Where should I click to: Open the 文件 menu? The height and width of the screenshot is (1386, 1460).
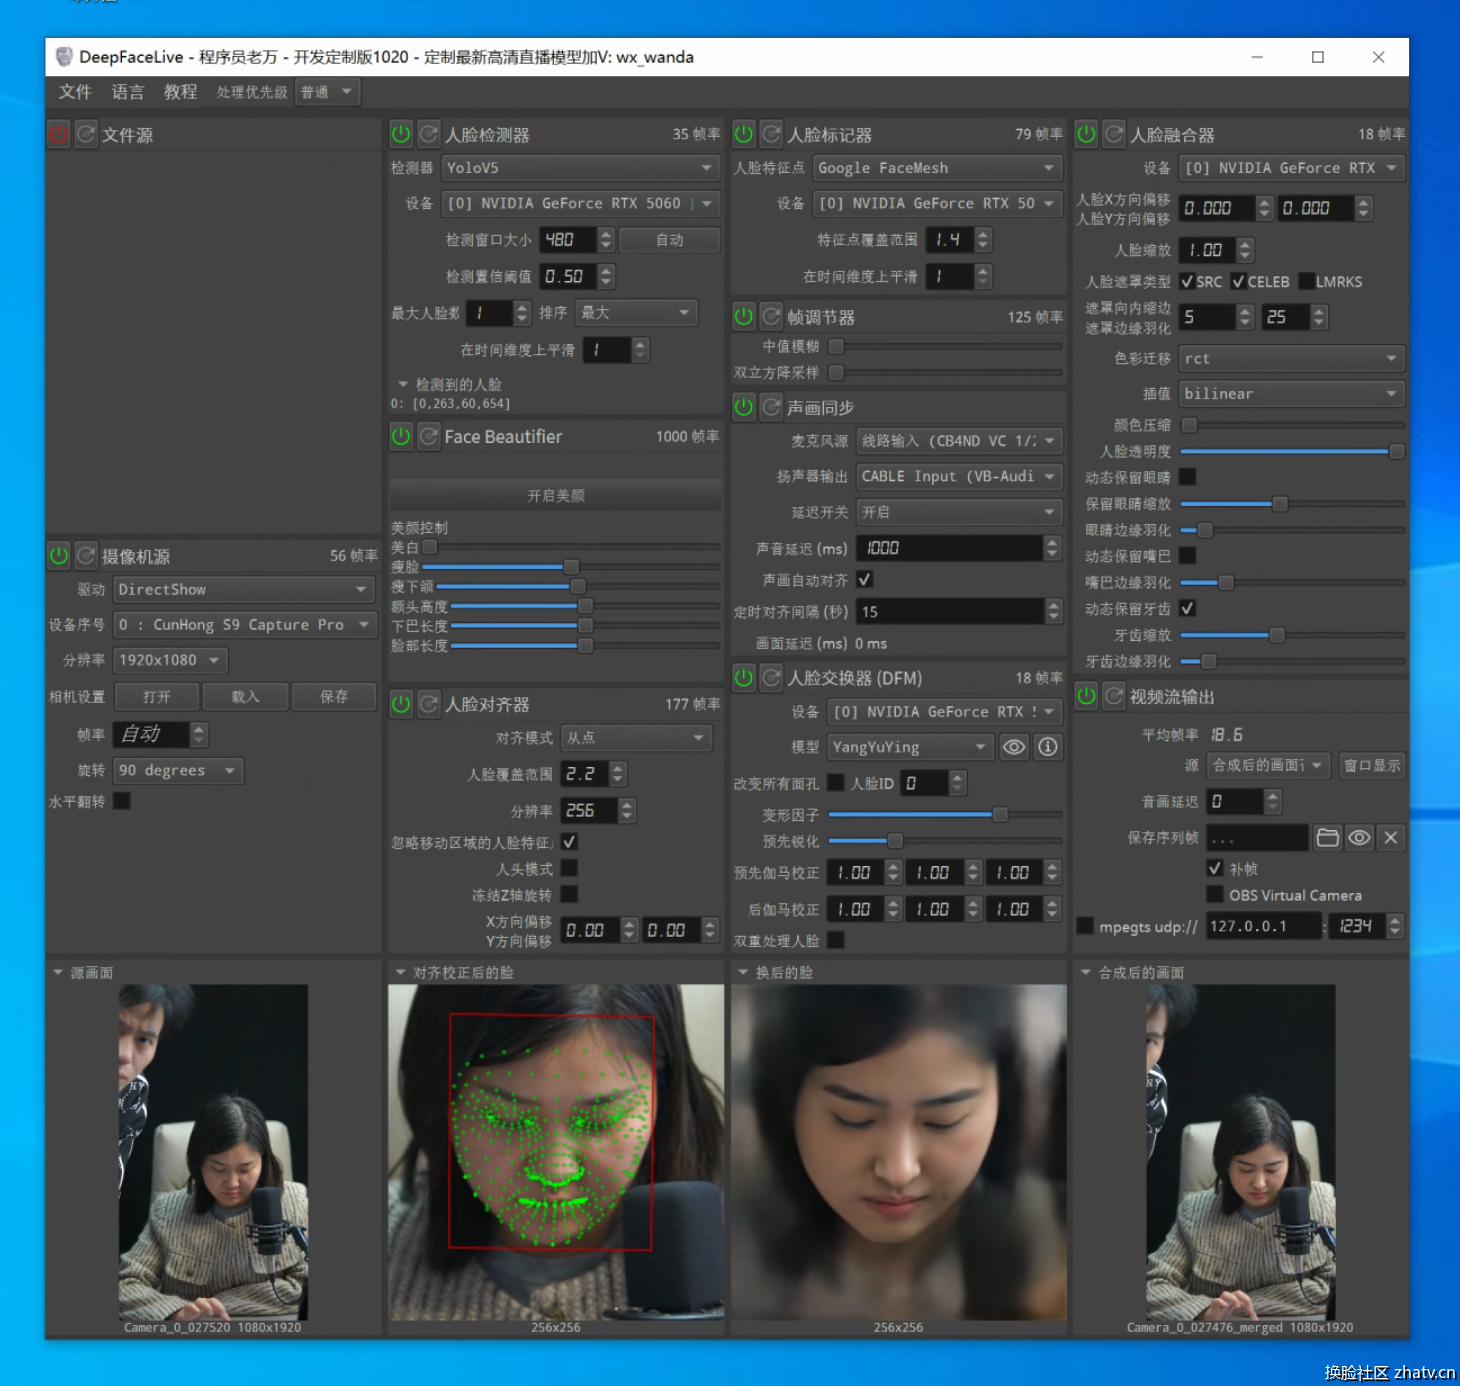point(75,92)
